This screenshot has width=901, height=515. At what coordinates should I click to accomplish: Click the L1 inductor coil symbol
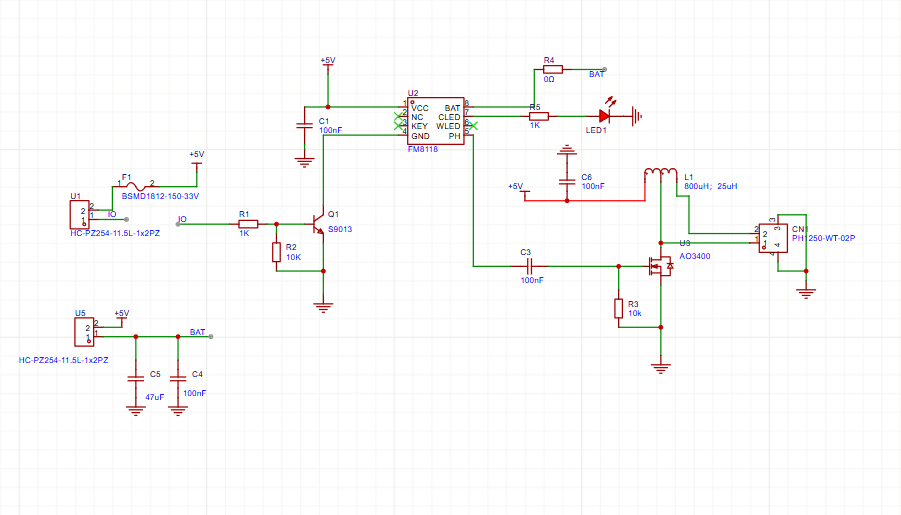click(659, 174)
